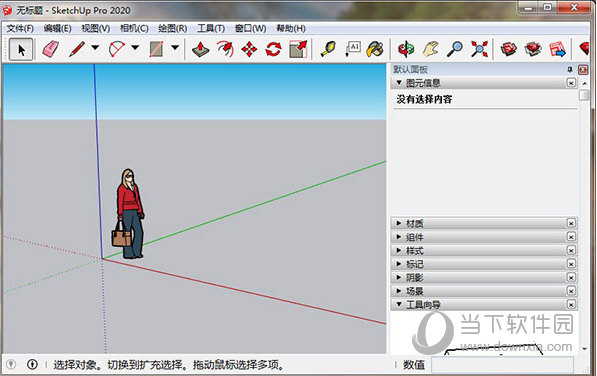This screenshot has height=376, width=597.
Task: Close the 标记 panel section
Action: coord(571,264)
